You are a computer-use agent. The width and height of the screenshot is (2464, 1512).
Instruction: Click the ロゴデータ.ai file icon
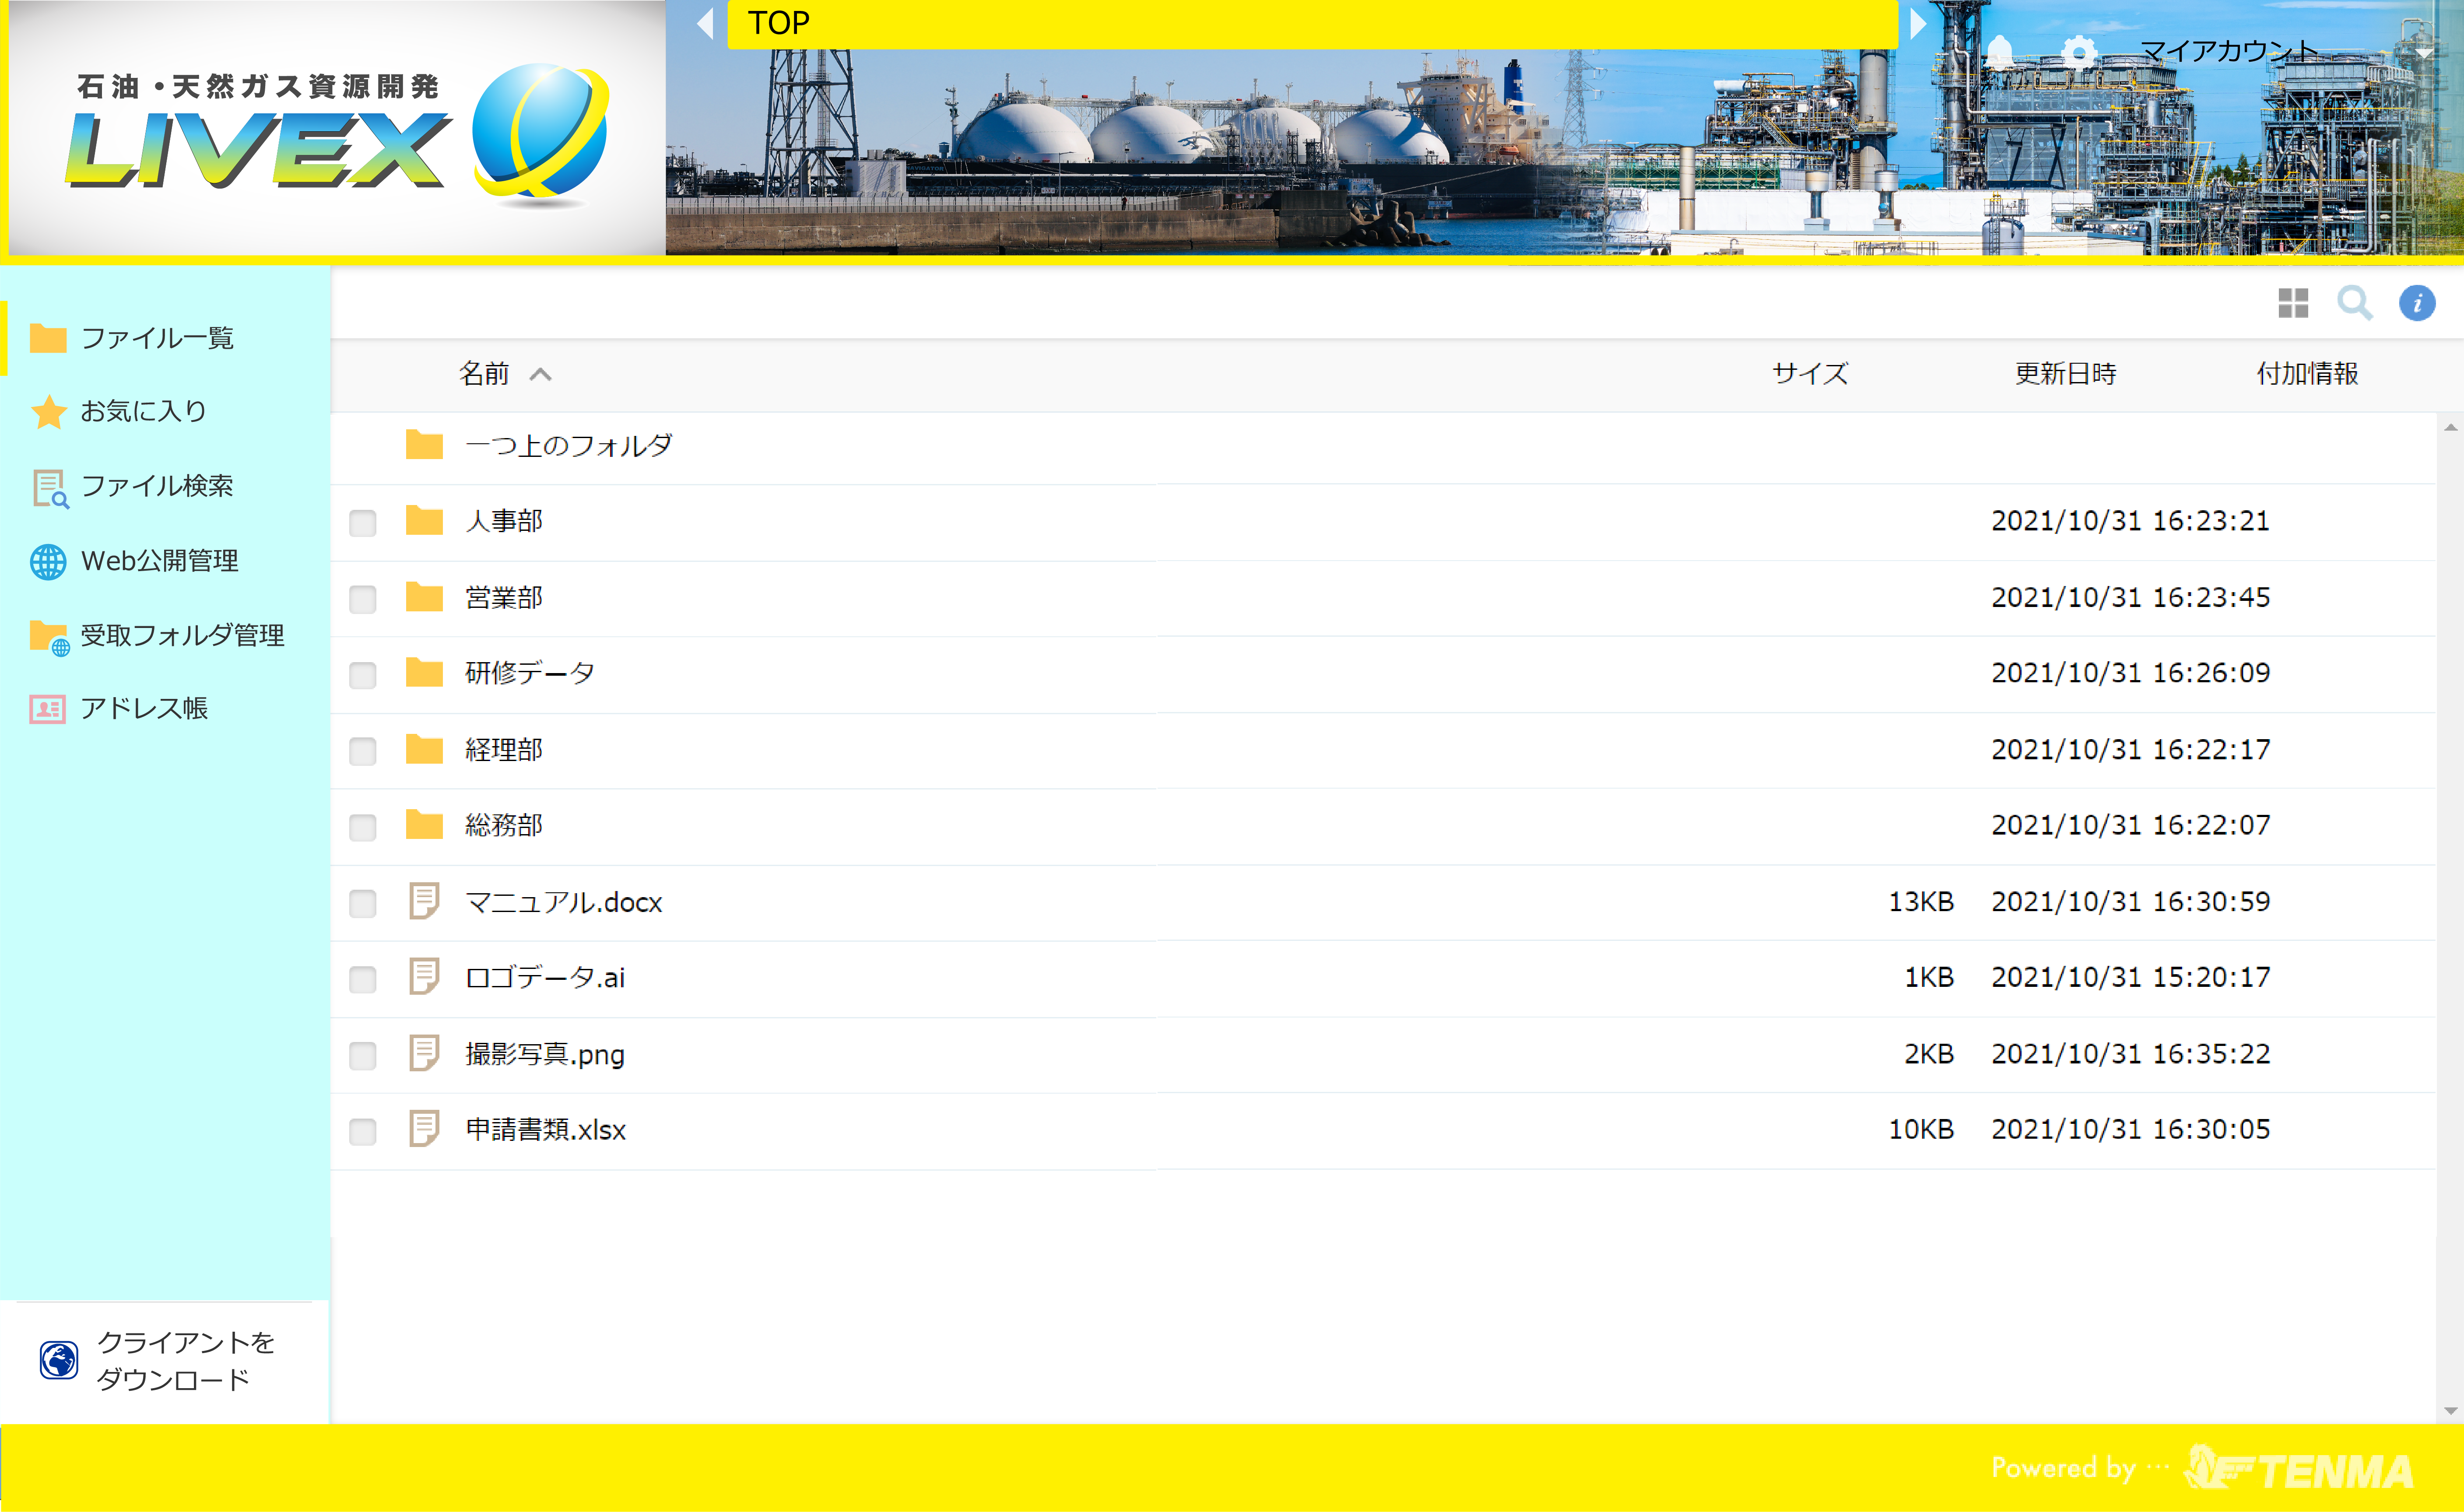click(424, 977)
